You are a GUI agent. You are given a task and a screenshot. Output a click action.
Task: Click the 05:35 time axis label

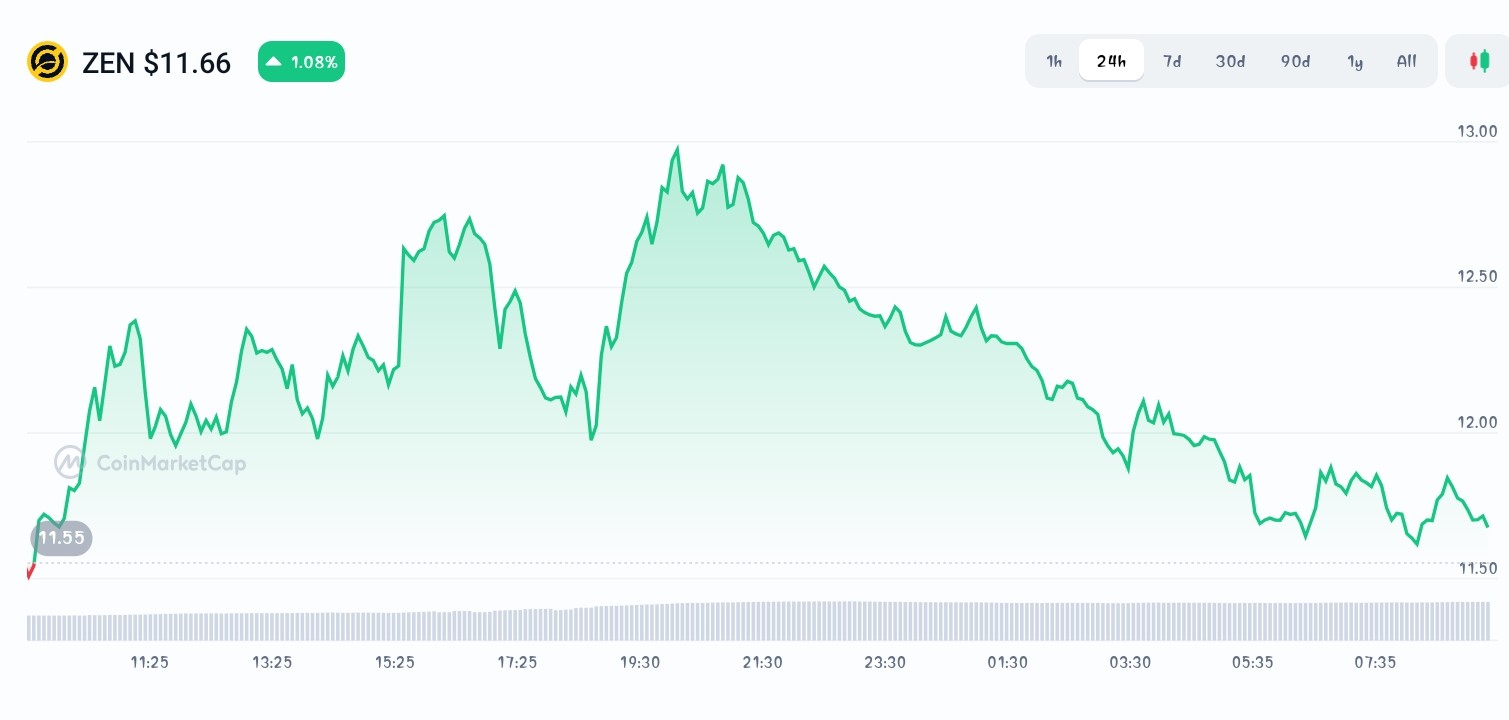coord(1253,662)
